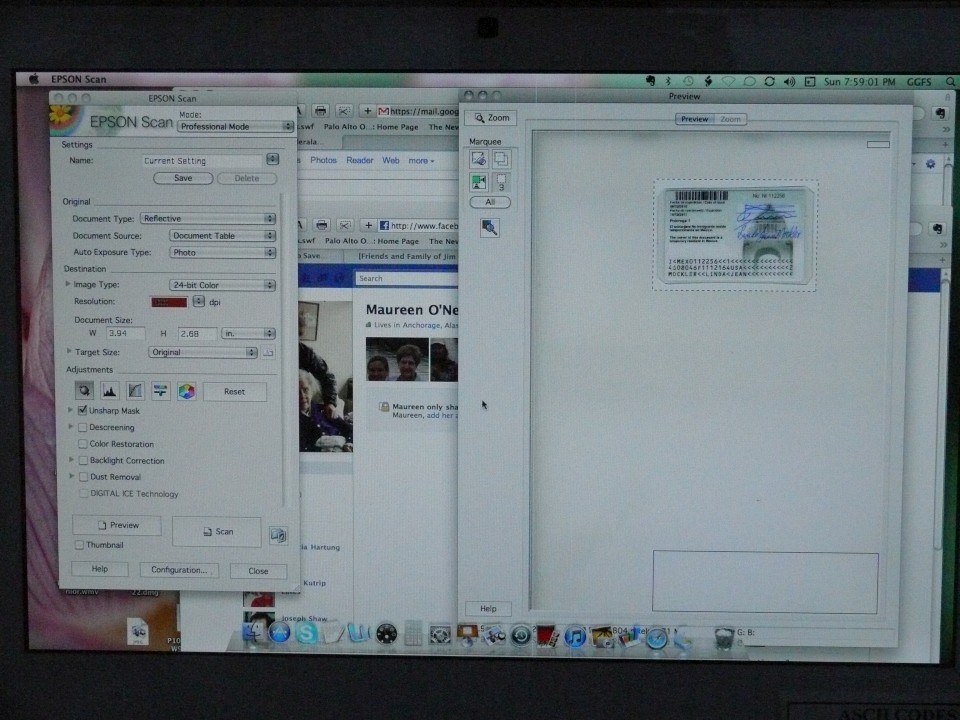Click the Close button in EPSON Scan
This screenshot has height=720, width=960.
(x=258, y=571)
